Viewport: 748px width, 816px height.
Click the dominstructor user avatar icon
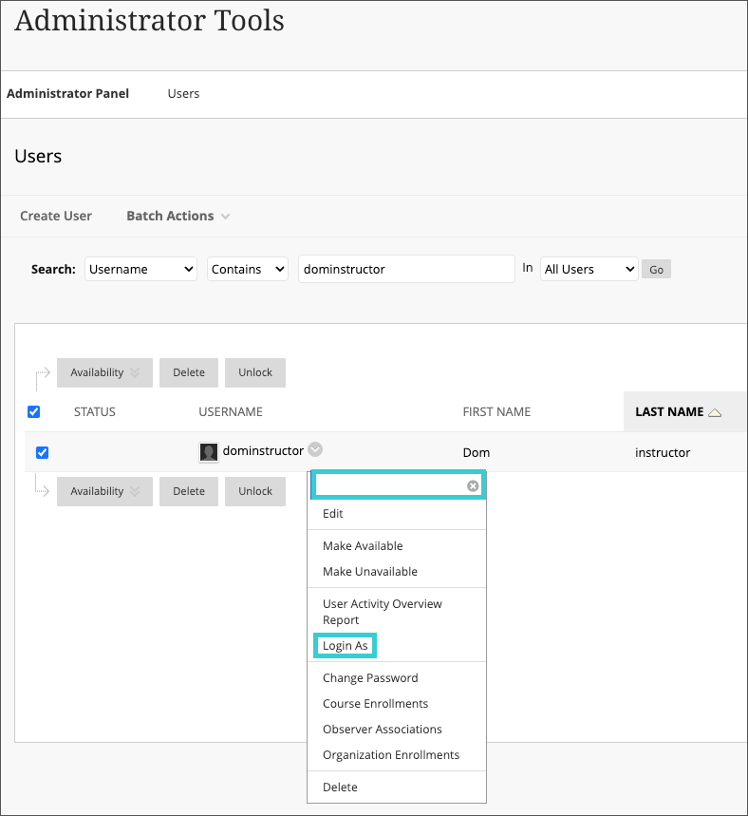coord(208,452)
